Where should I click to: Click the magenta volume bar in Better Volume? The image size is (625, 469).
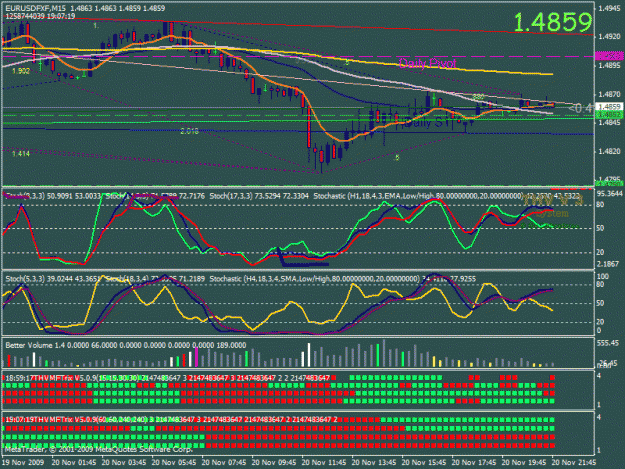pos(197,357)
